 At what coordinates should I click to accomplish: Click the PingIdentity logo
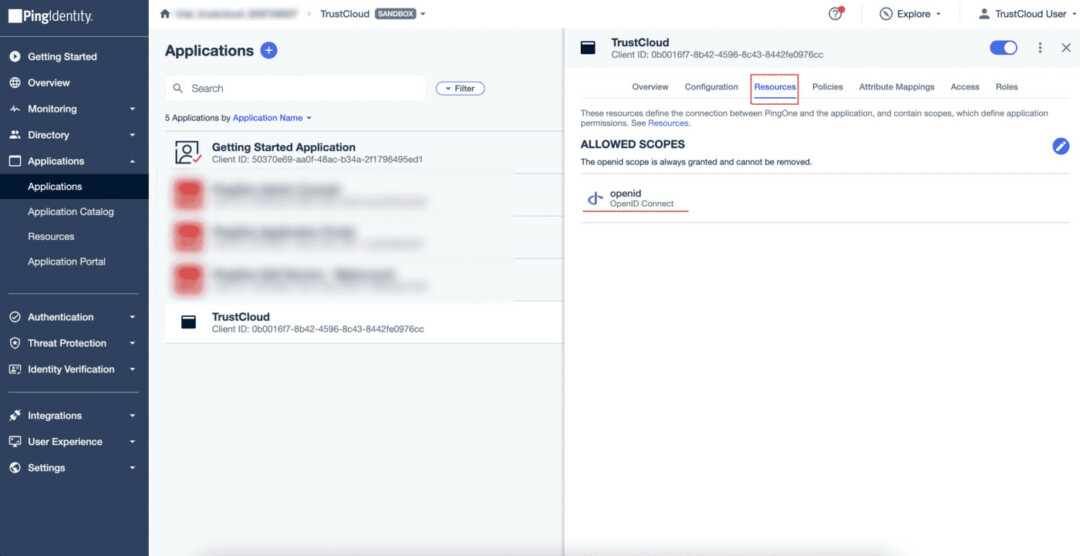50,16
